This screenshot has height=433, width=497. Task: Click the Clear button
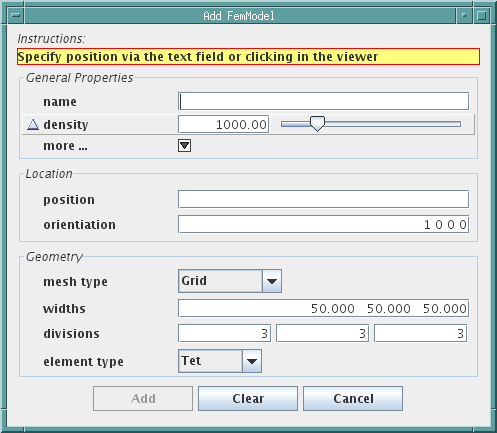[x=248, y=398]
